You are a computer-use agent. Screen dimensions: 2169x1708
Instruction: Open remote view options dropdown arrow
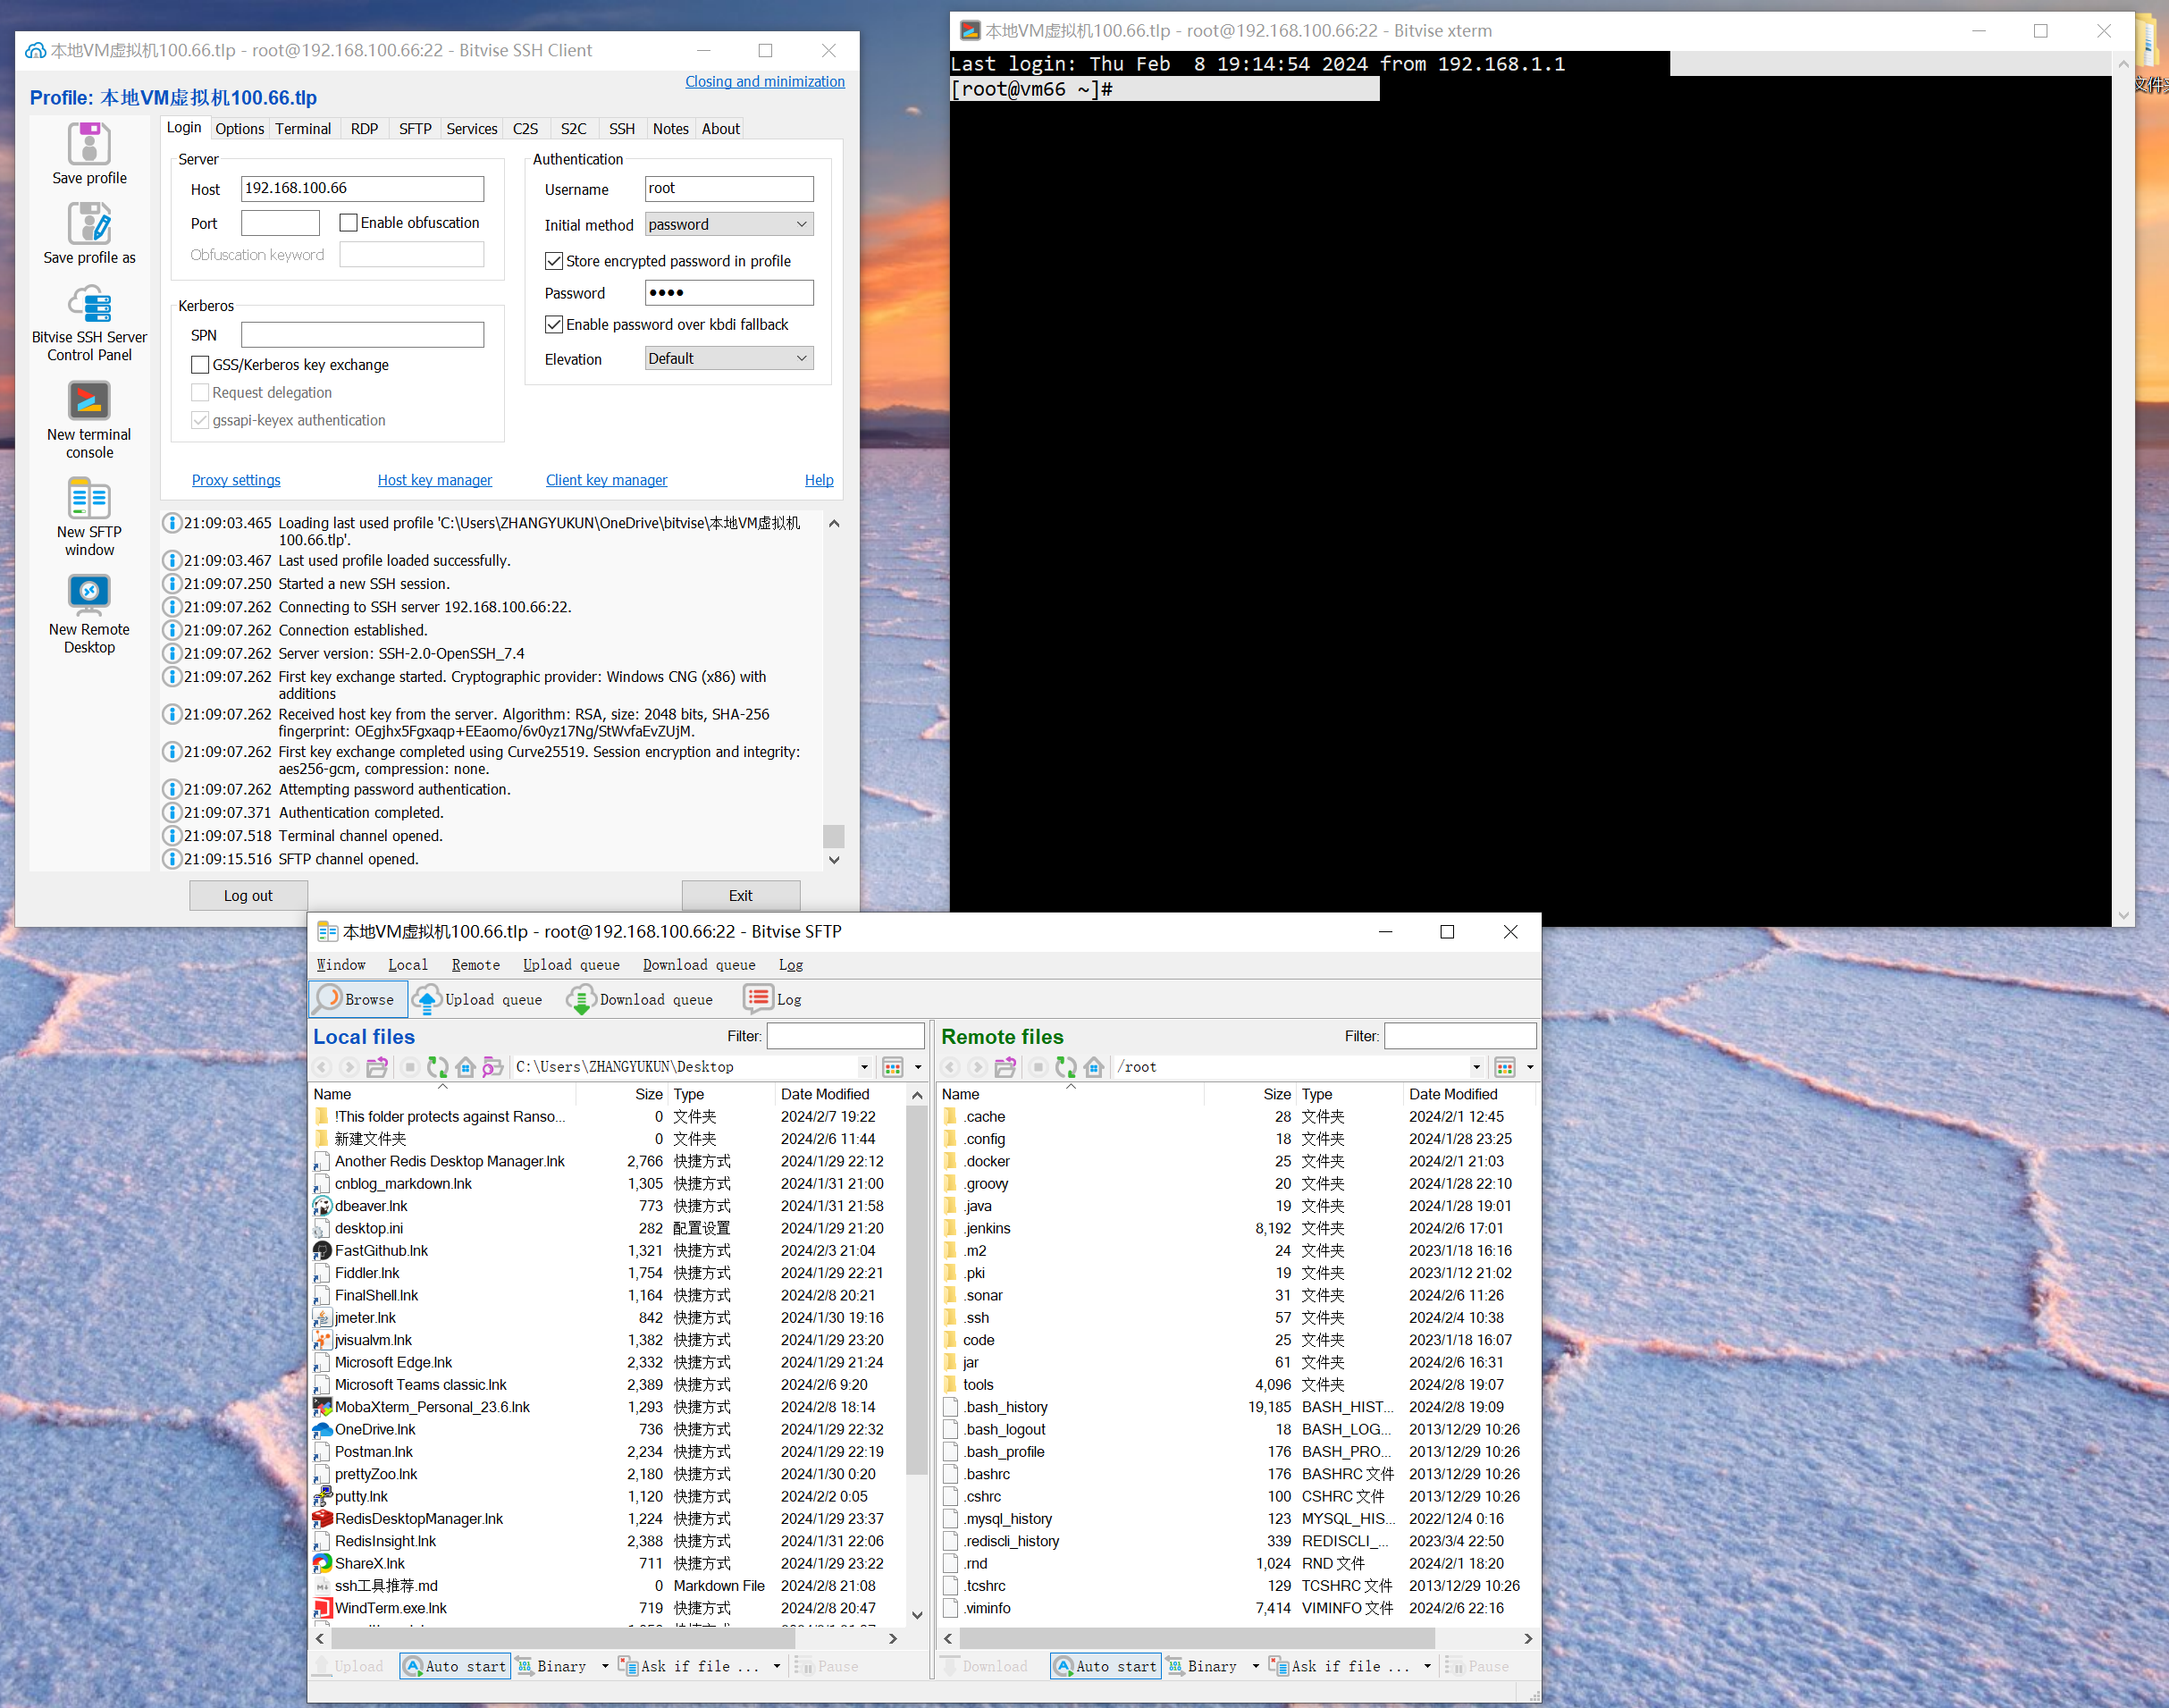click(1530, 1067)
